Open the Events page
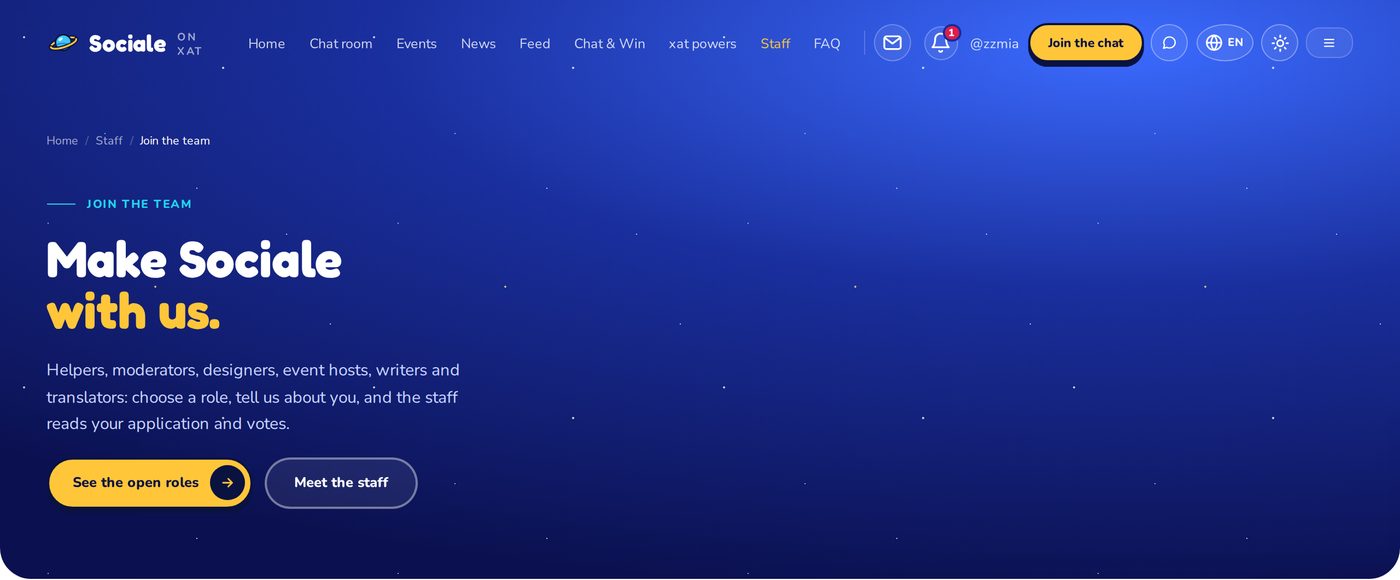The image size is (1400, 580). 416,44
